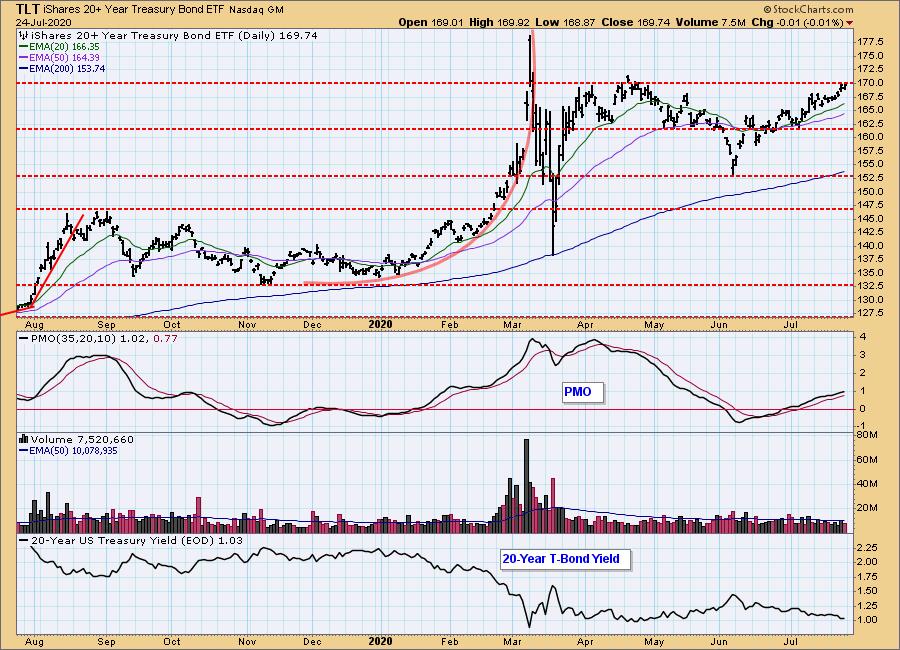Click the tallest March volume bar

pos(526,486)
